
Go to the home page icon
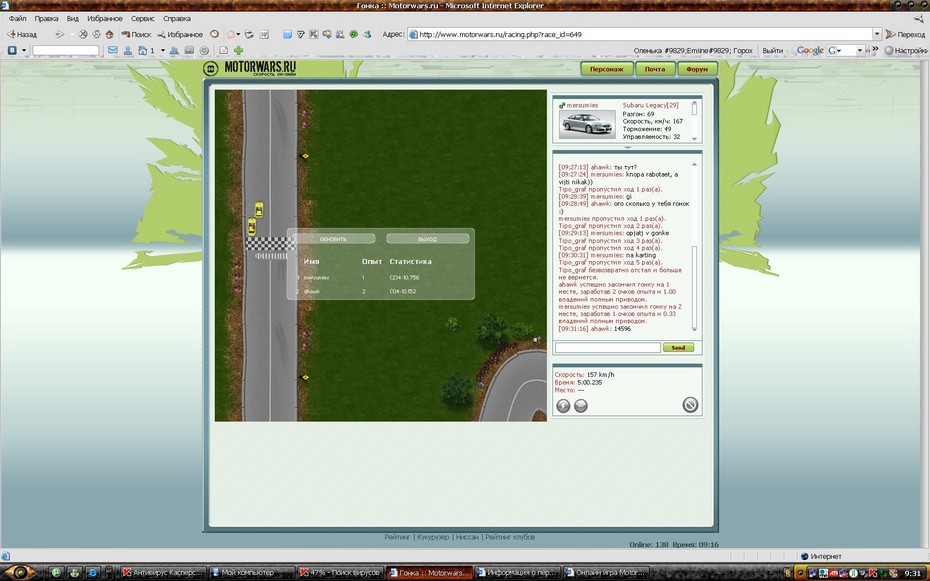tap(109, 34)
